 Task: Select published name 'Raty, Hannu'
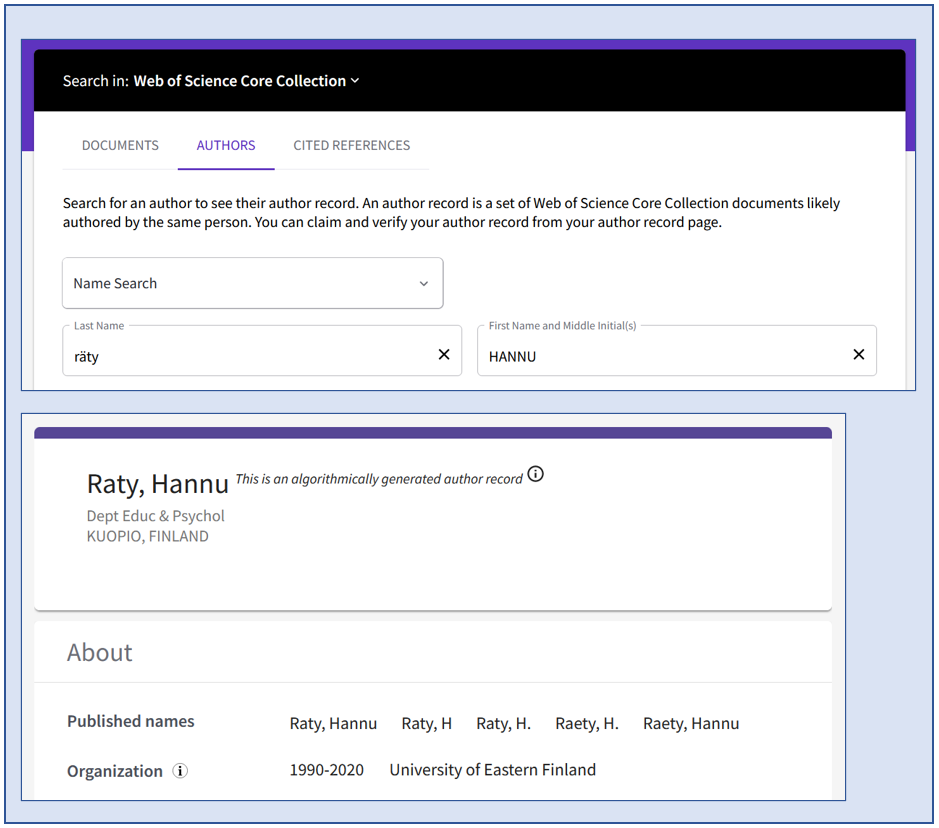point(334,724)
